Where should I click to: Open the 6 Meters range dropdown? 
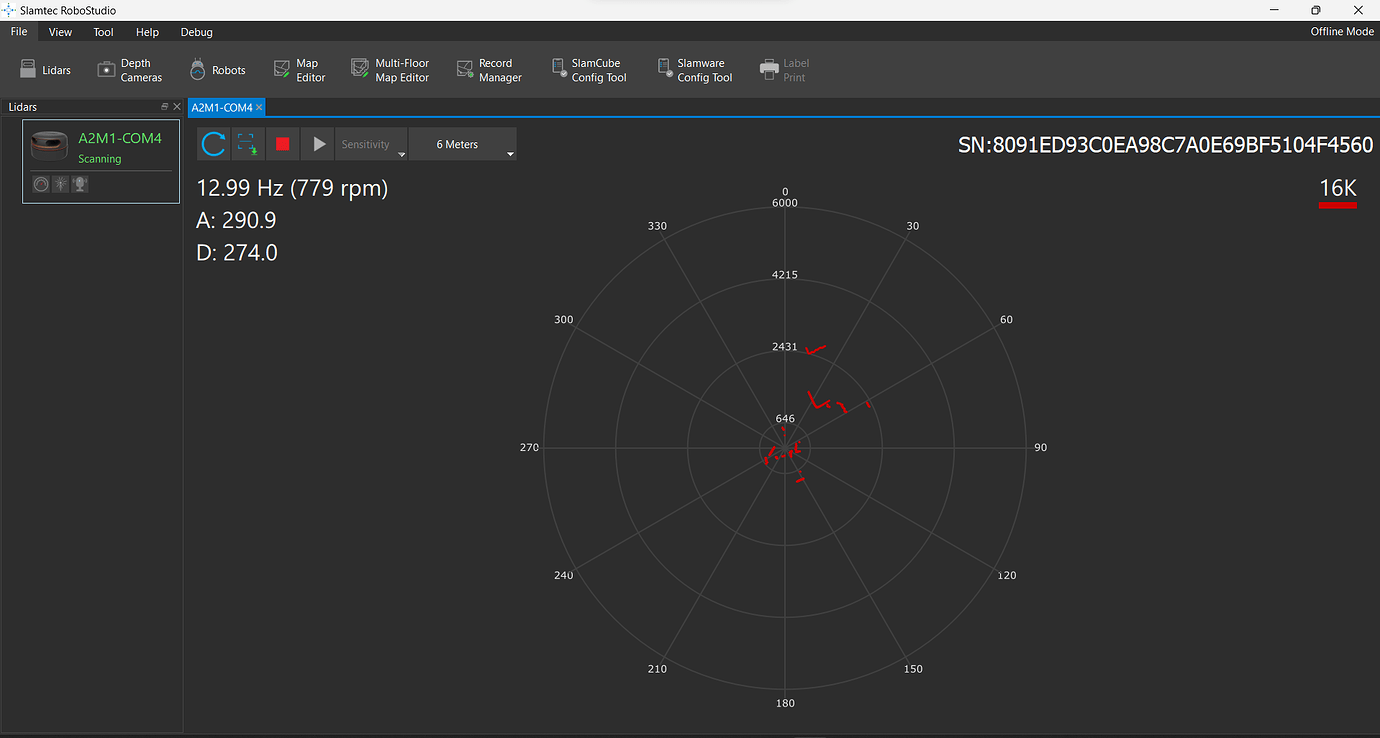tap(462, 143)
